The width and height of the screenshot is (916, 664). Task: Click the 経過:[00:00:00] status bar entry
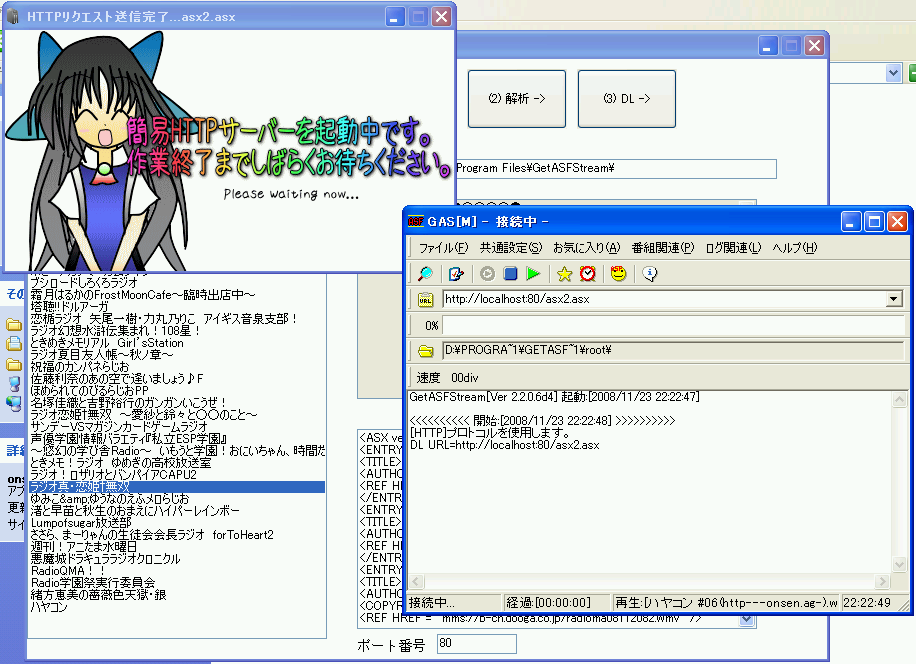click(557, 603)
